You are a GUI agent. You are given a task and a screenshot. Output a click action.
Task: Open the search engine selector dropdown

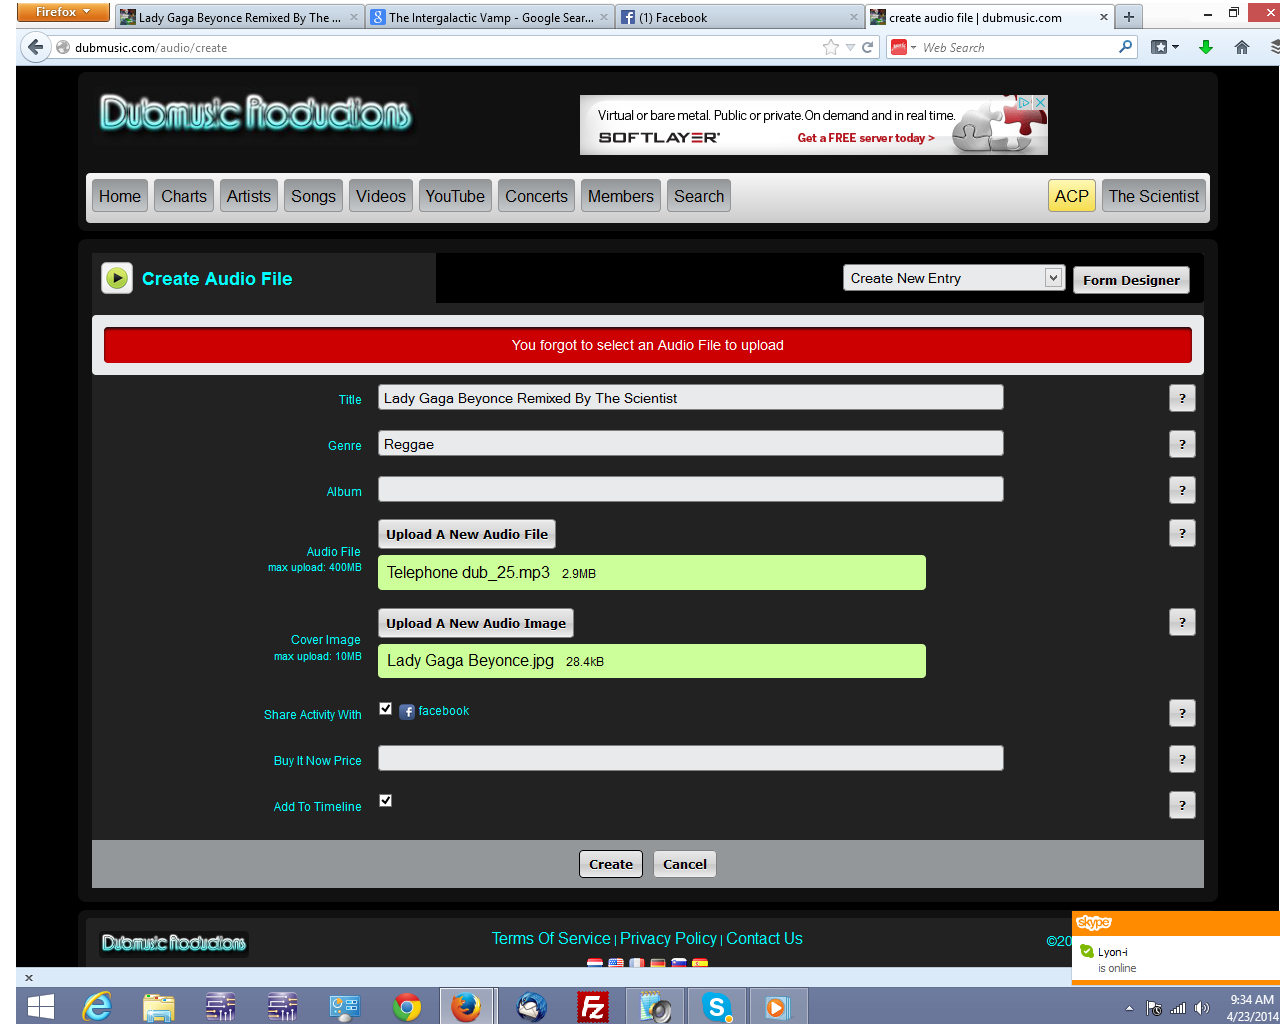click(x=903, y=47)
